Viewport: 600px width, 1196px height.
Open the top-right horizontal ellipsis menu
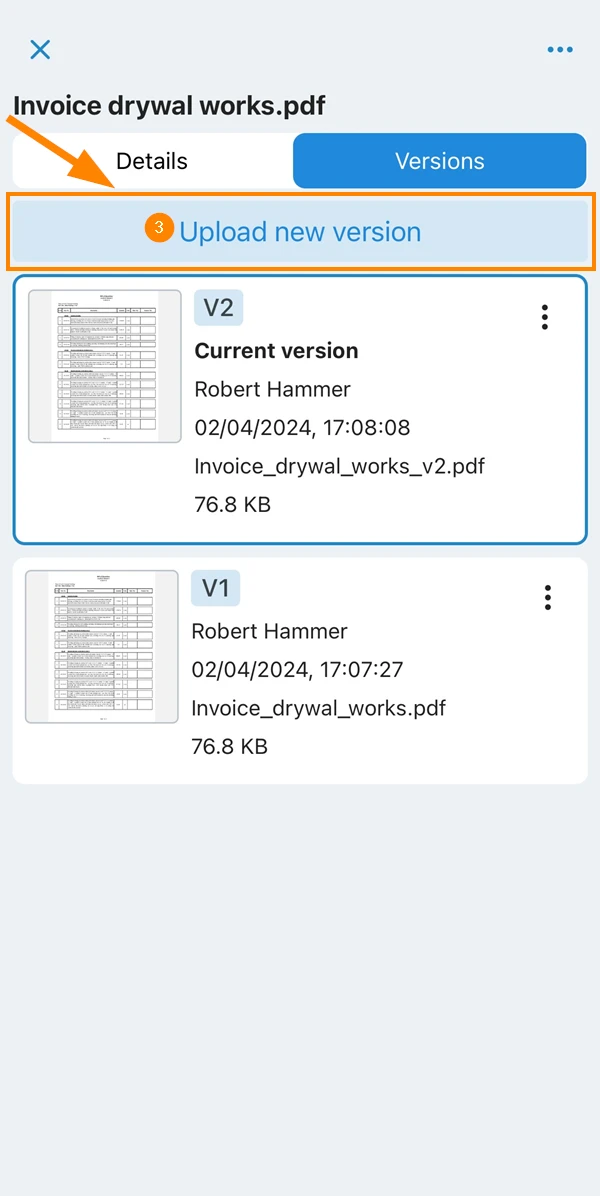tap(560, 50)
